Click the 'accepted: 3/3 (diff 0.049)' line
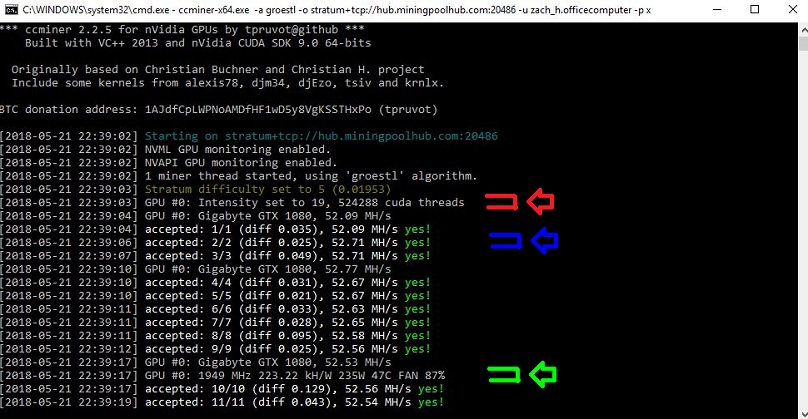This screenshot has height=419, width=808. coord(215,256)
